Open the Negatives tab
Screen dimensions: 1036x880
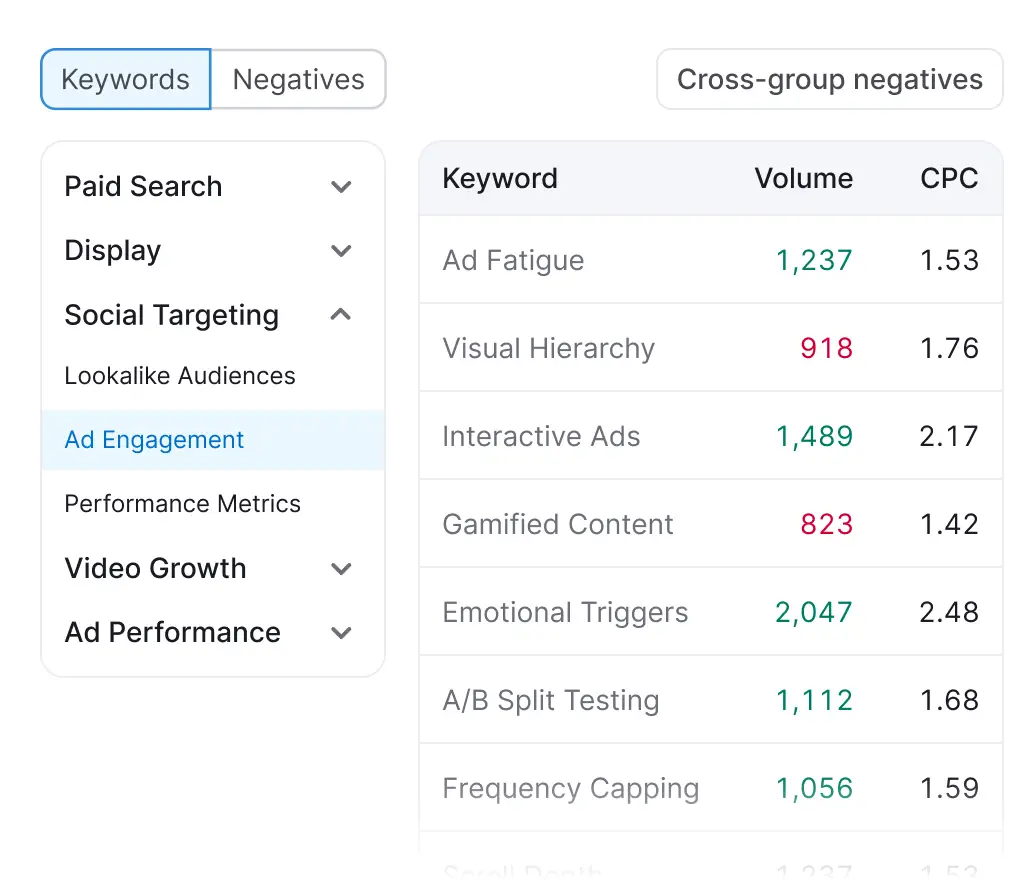tap(298, 80)
